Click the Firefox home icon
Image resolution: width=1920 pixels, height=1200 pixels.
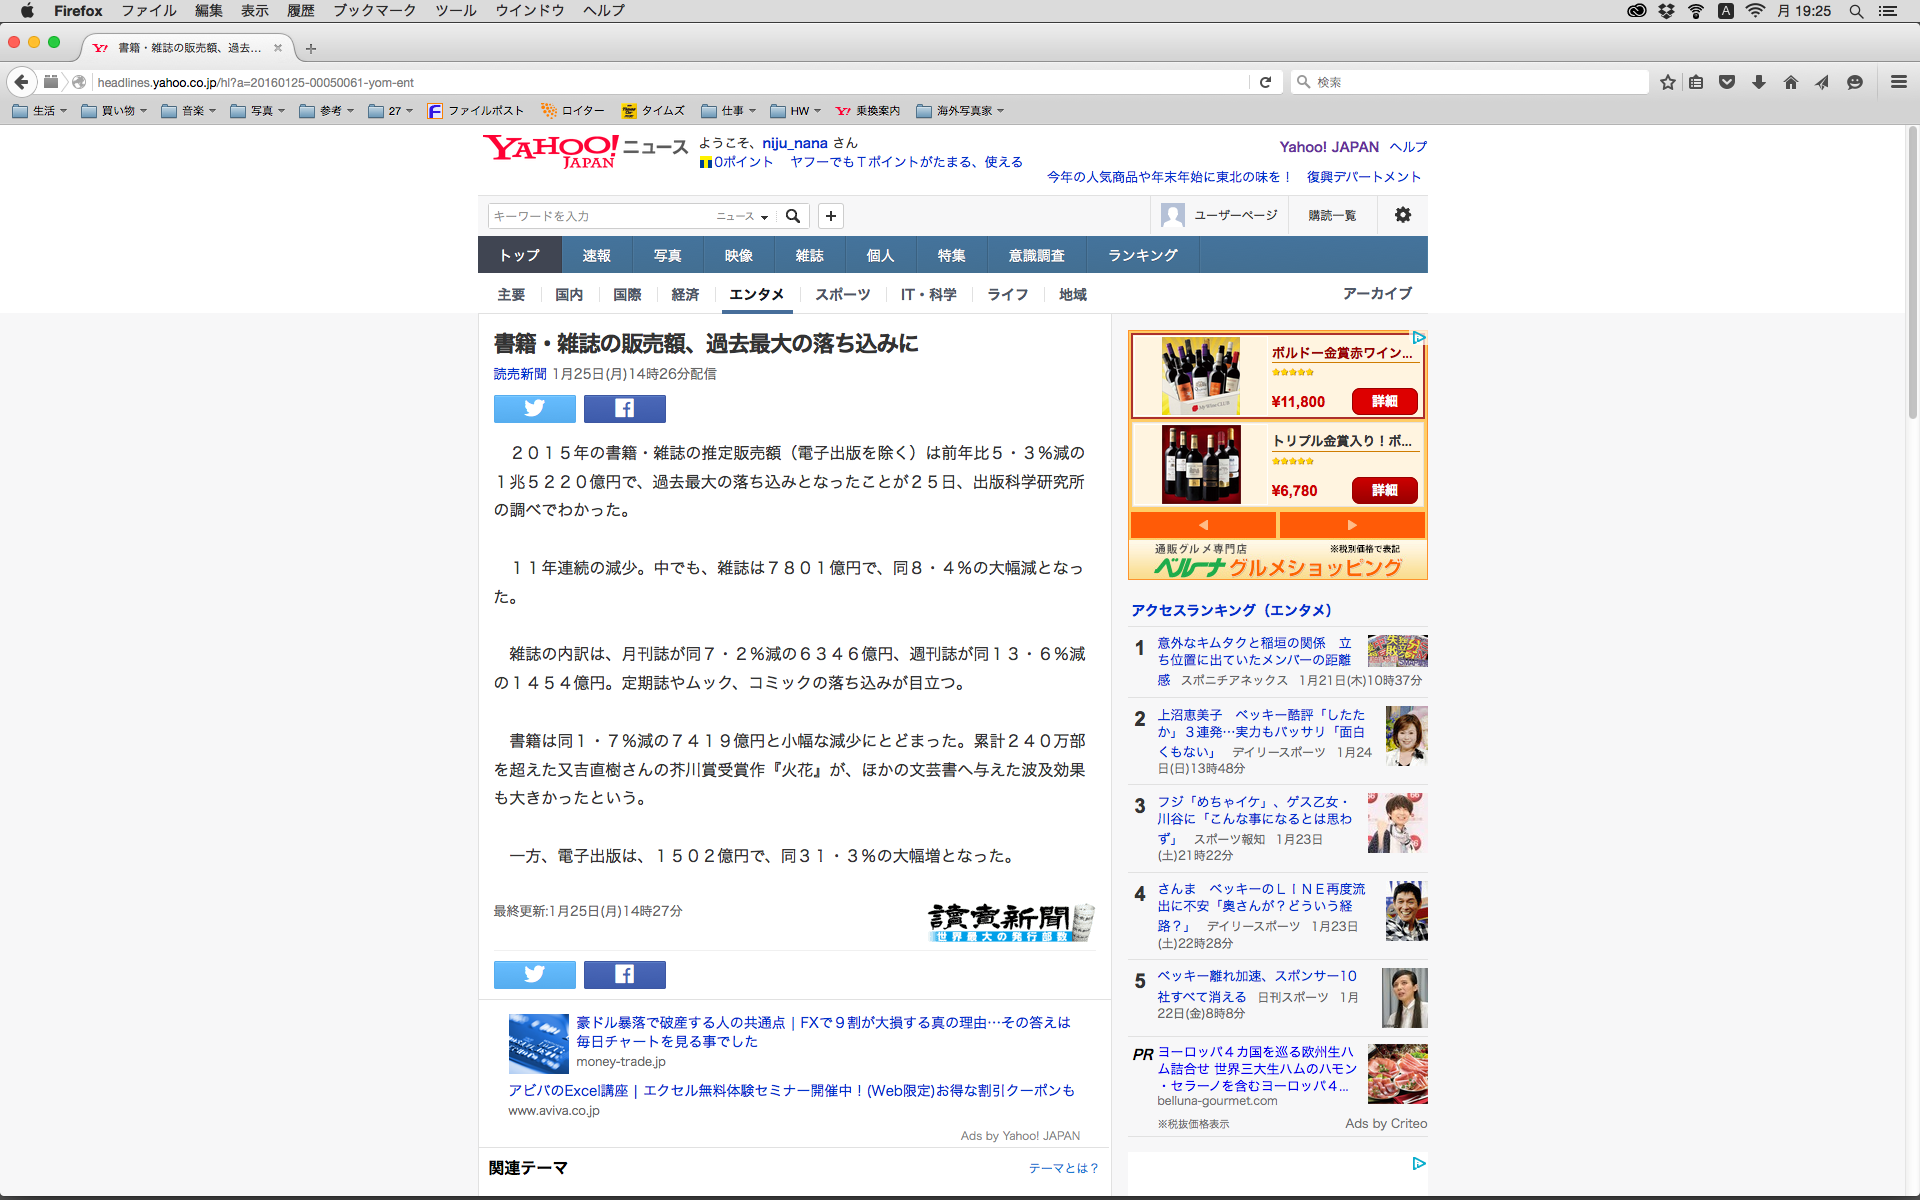(x=1790, y=82)
